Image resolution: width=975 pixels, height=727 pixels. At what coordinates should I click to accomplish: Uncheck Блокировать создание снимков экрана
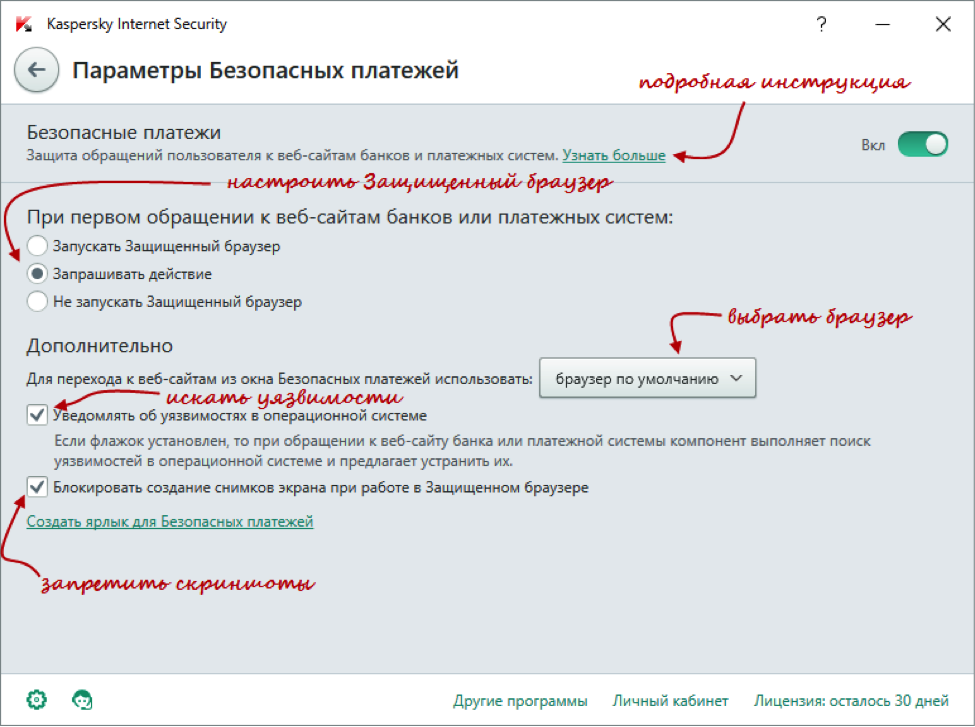37,487
